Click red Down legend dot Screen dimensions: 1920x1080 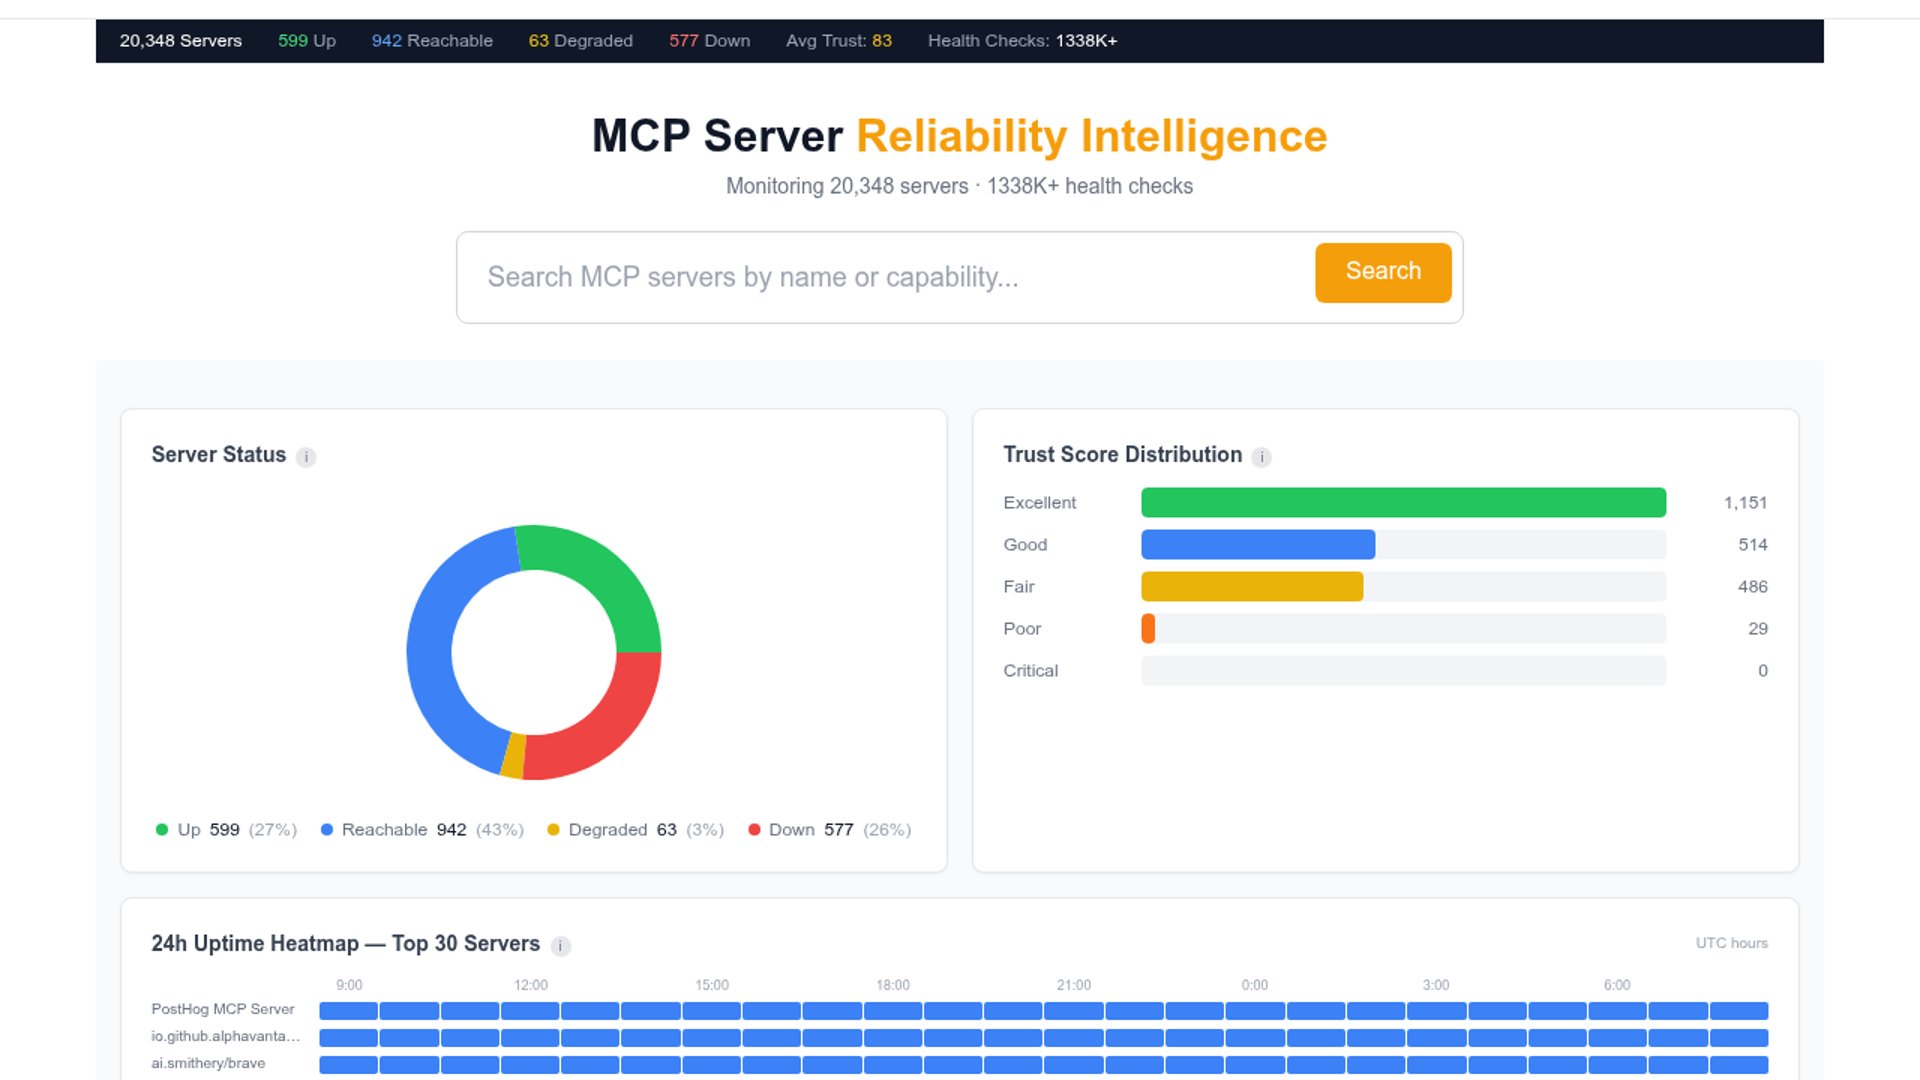pyautogui.click(x=754, y=830)
